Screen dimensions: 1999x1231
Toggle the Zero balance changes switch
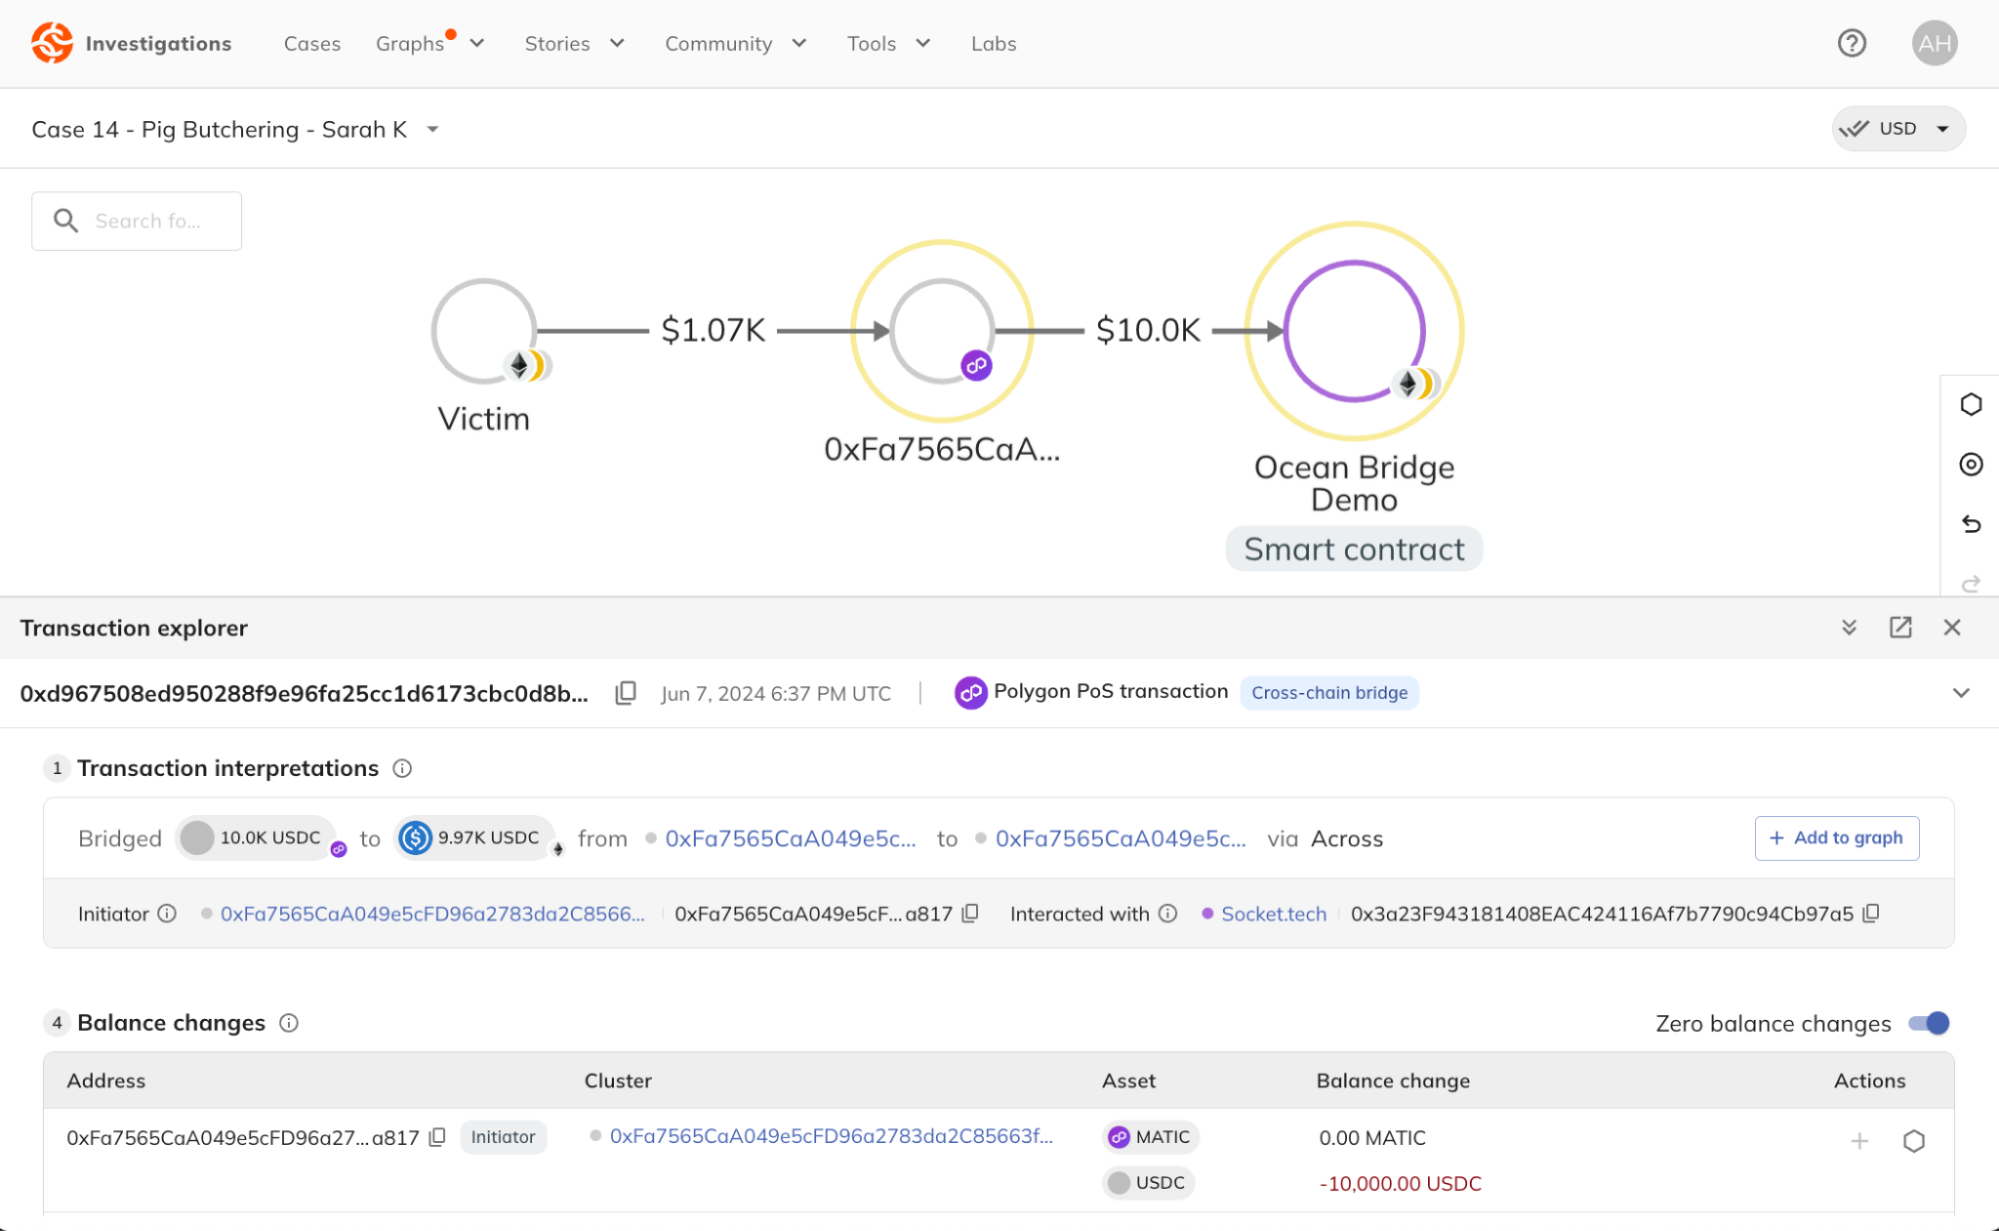pyautogui.click(x=1928, y=1023)
